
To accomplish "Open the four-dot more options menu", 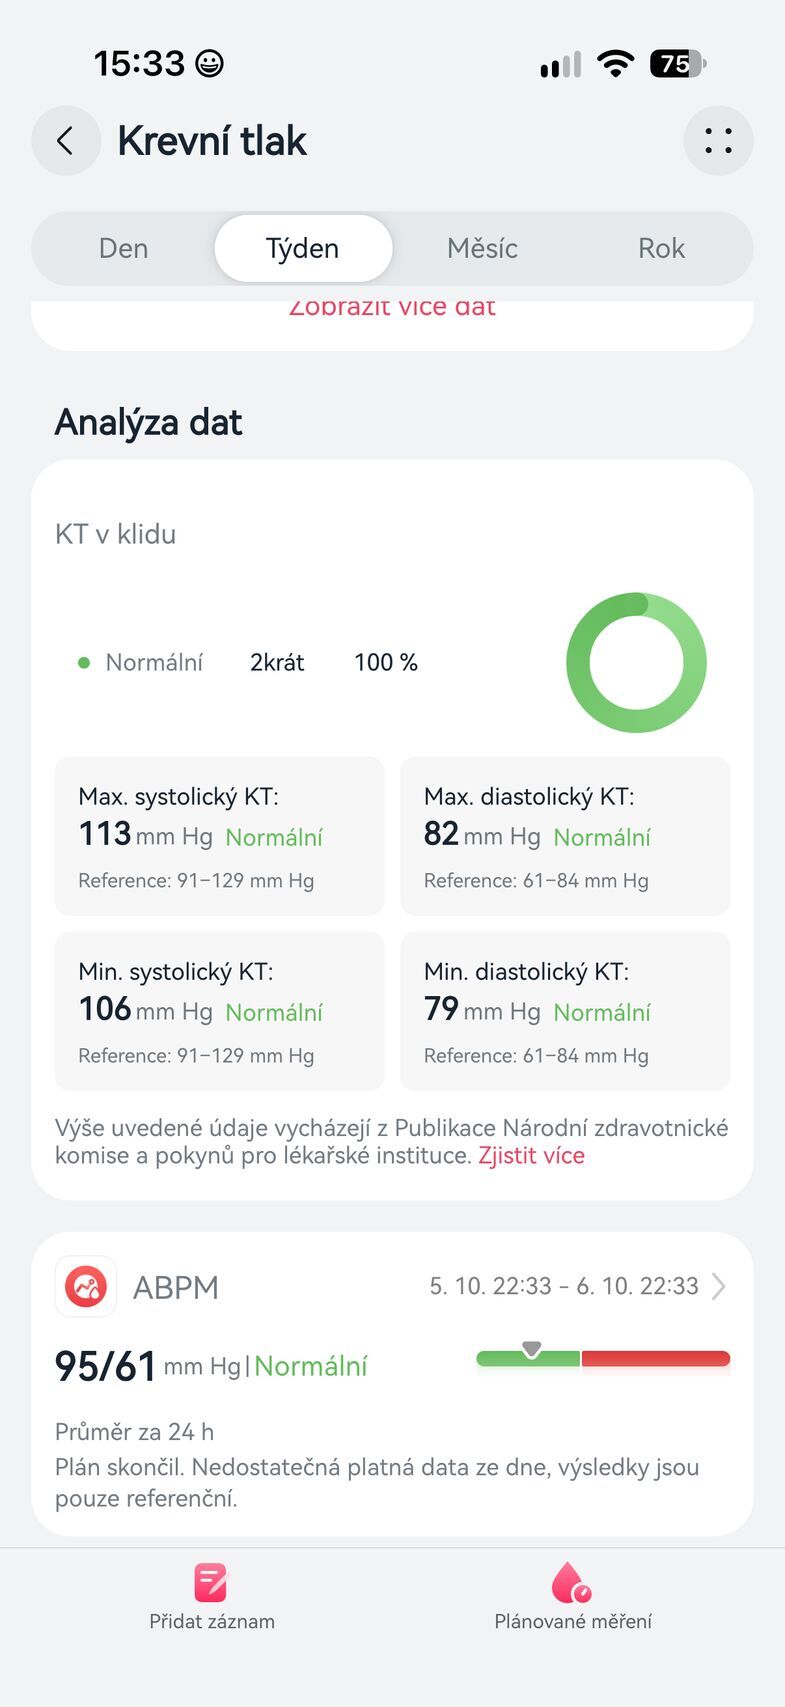I will tap(718, 141).
